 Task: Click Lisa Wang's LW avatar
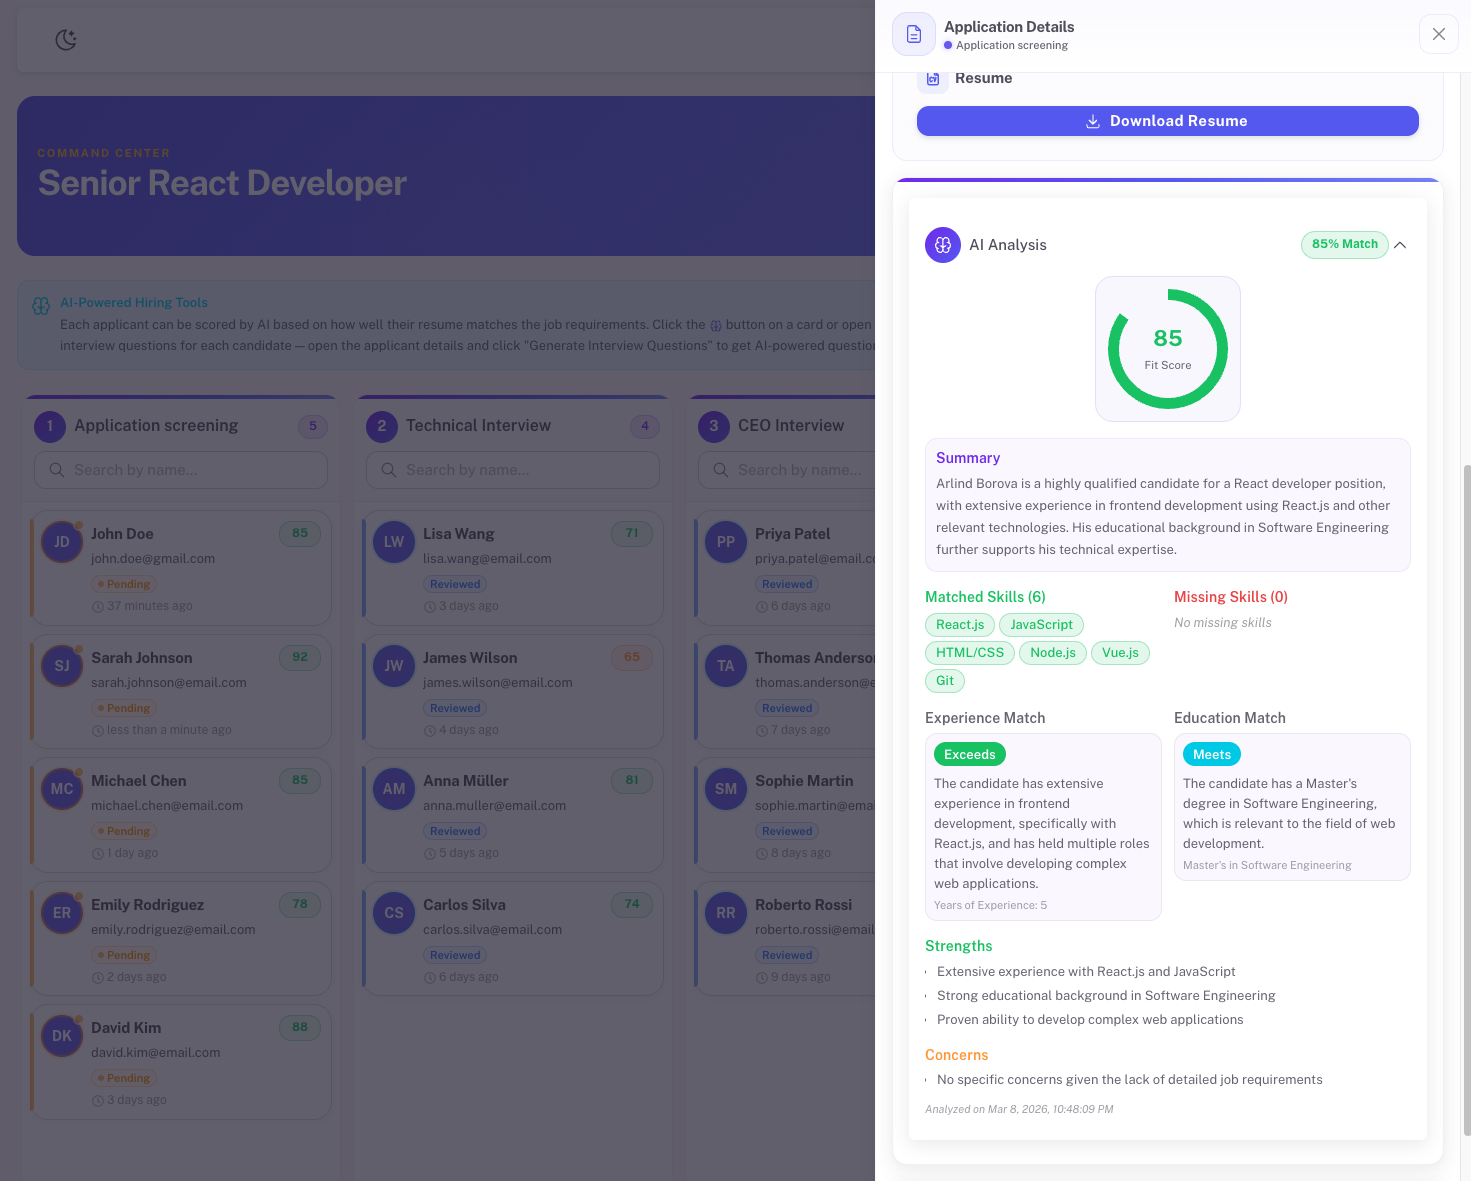[x=394, y=542]
